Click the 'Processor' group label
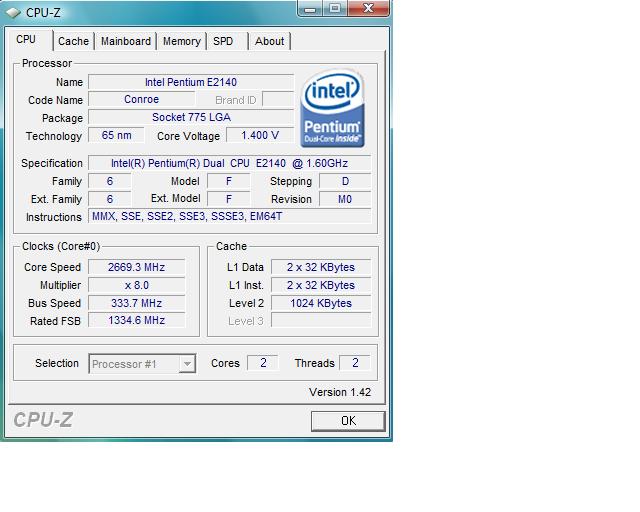This screenshot has height=512, width=640. click(x=47, y=63)
